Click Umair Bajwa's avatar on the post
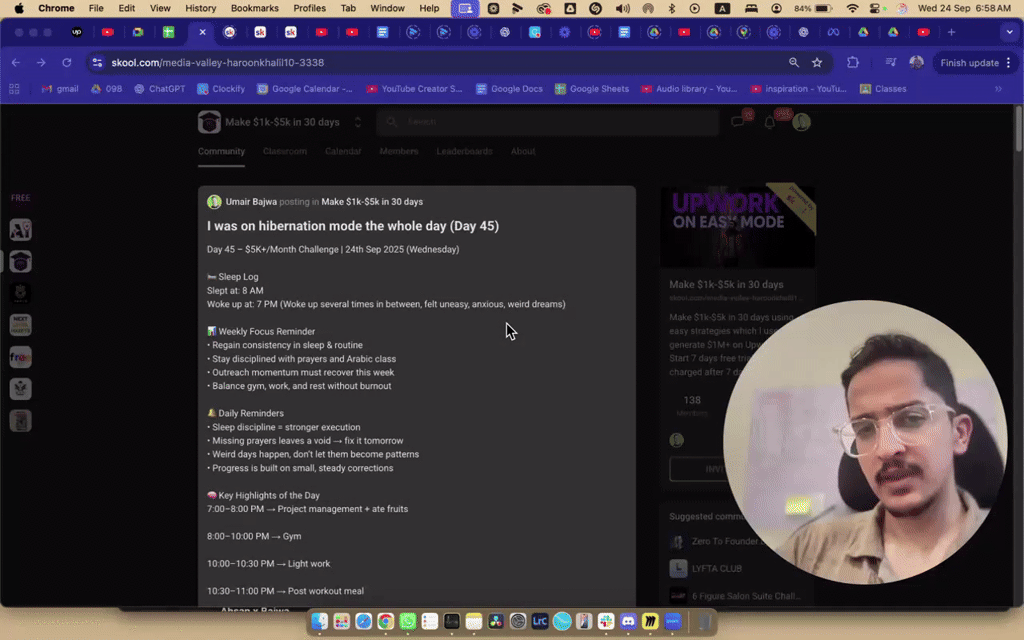Screen dimensions: 1024x640 (x=214, y=202)
